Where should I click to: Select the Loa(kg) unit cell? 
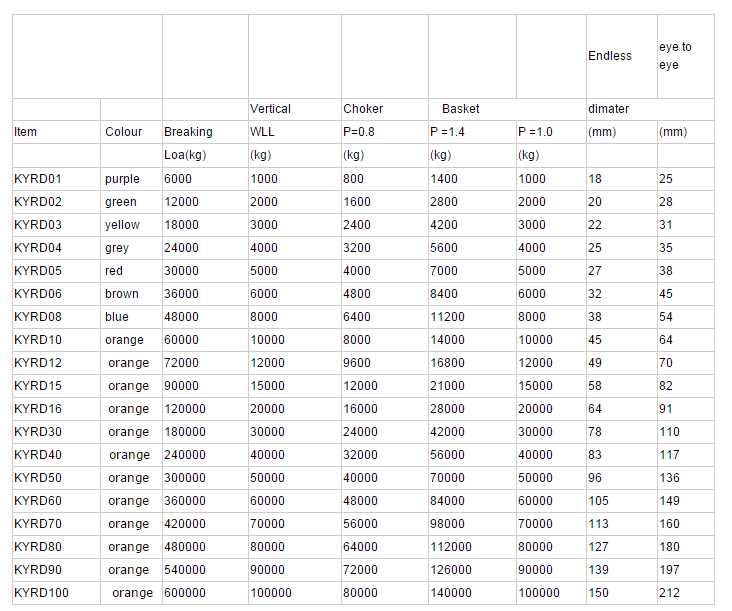point(187,155)
